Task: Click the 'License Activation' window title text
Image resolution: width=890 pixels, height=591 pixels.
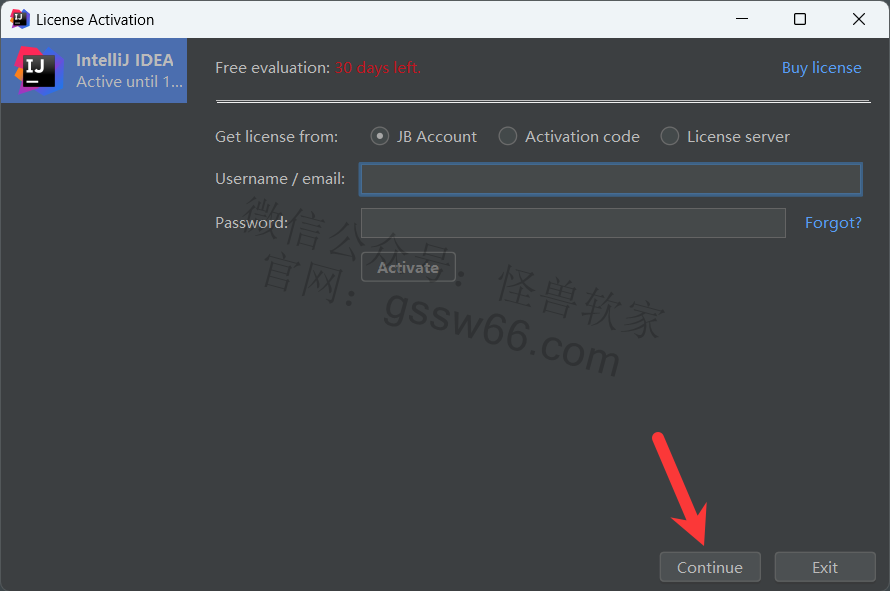Action: point(95,19)
